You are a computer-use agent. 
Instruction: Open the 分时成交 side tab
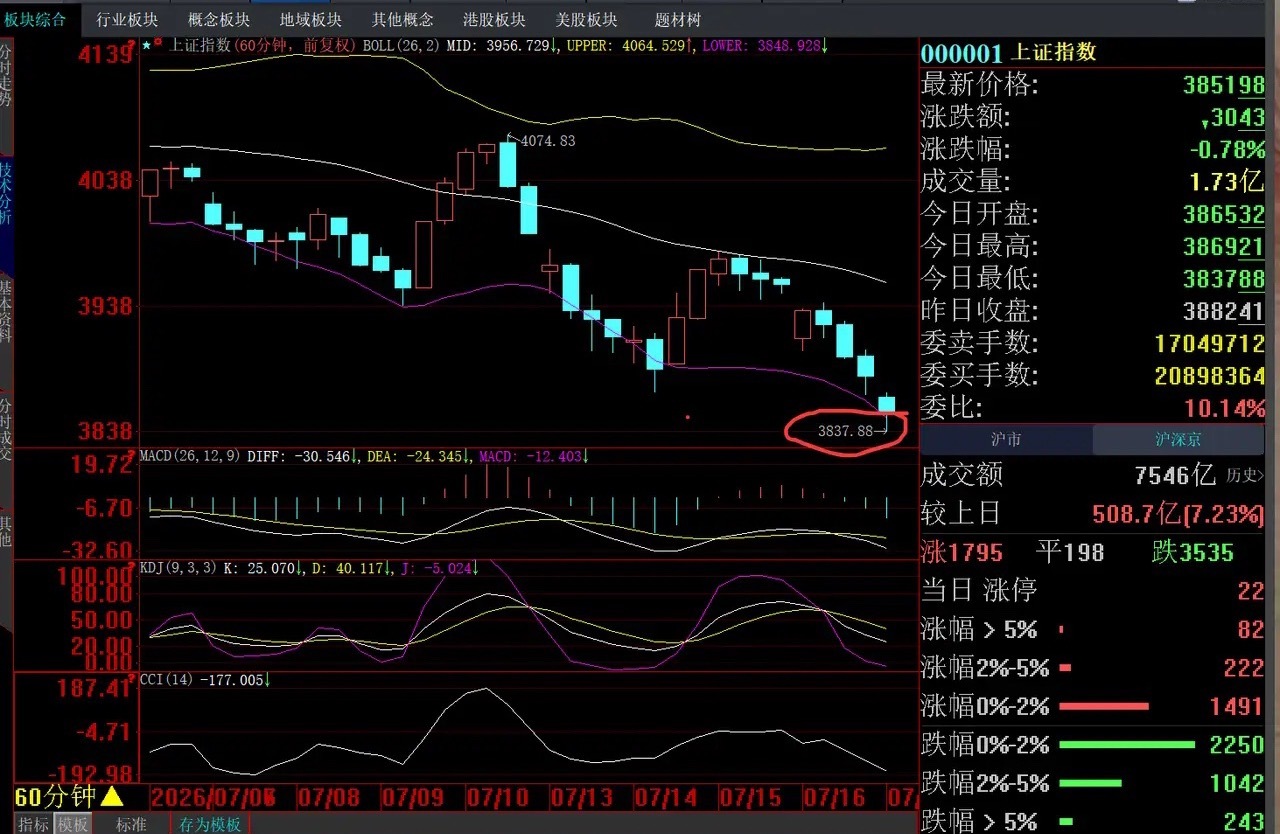6,430
